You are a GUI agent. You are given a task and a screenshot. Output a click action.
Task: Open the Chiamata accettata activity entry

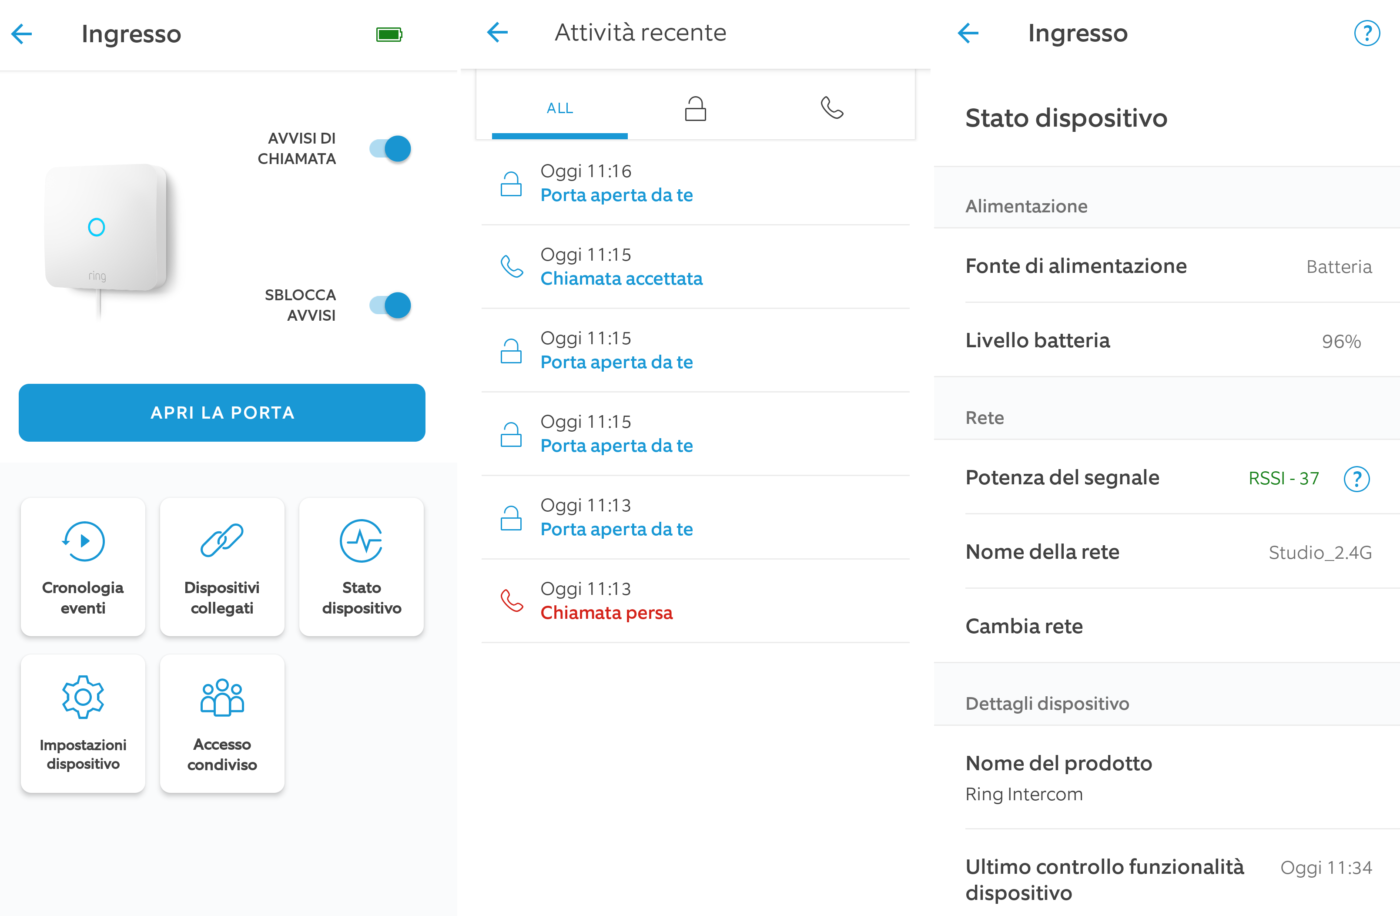coord(621,267)
